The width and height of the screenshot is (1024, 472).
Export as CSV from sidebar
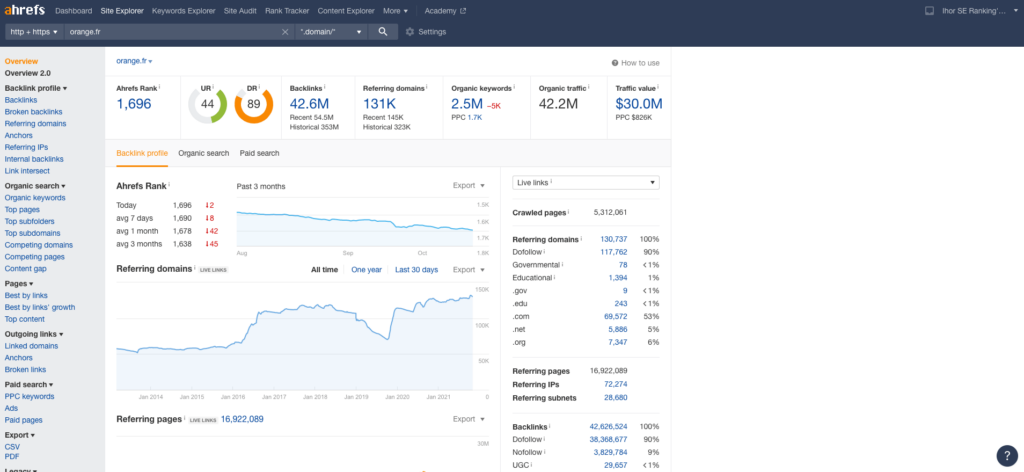point(12,447)
